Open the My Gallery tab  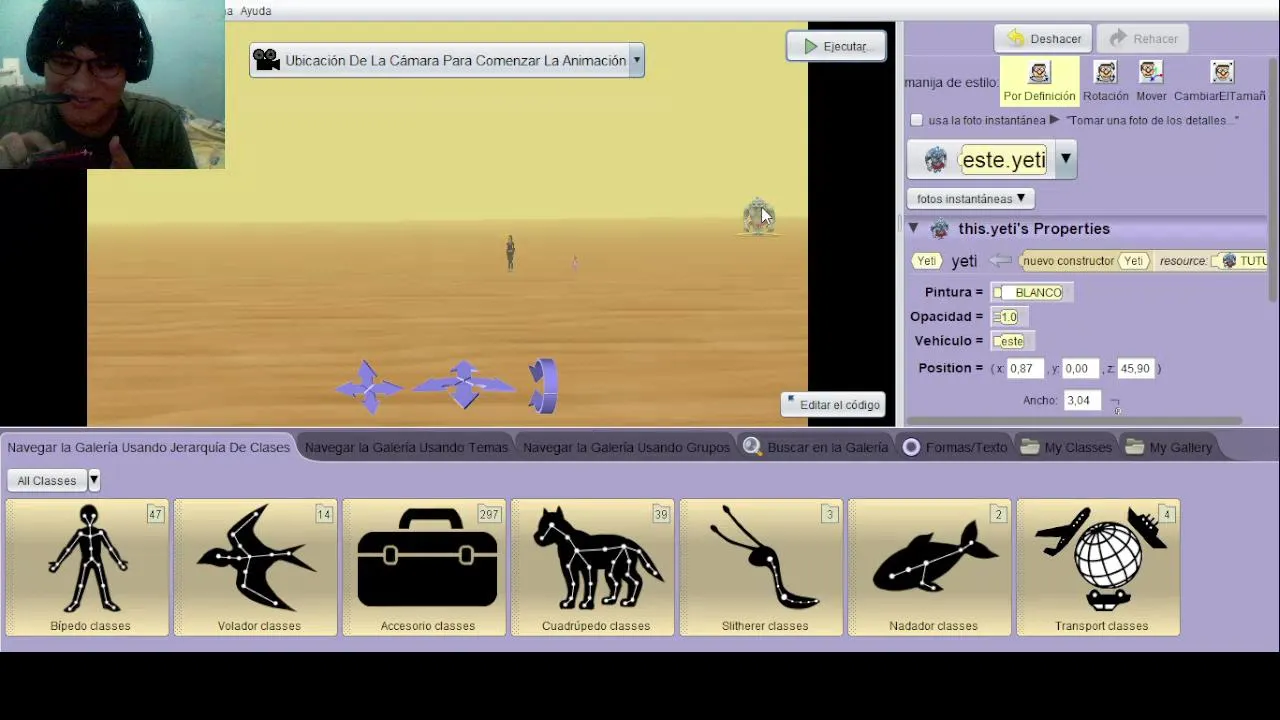click(1169, 447)
